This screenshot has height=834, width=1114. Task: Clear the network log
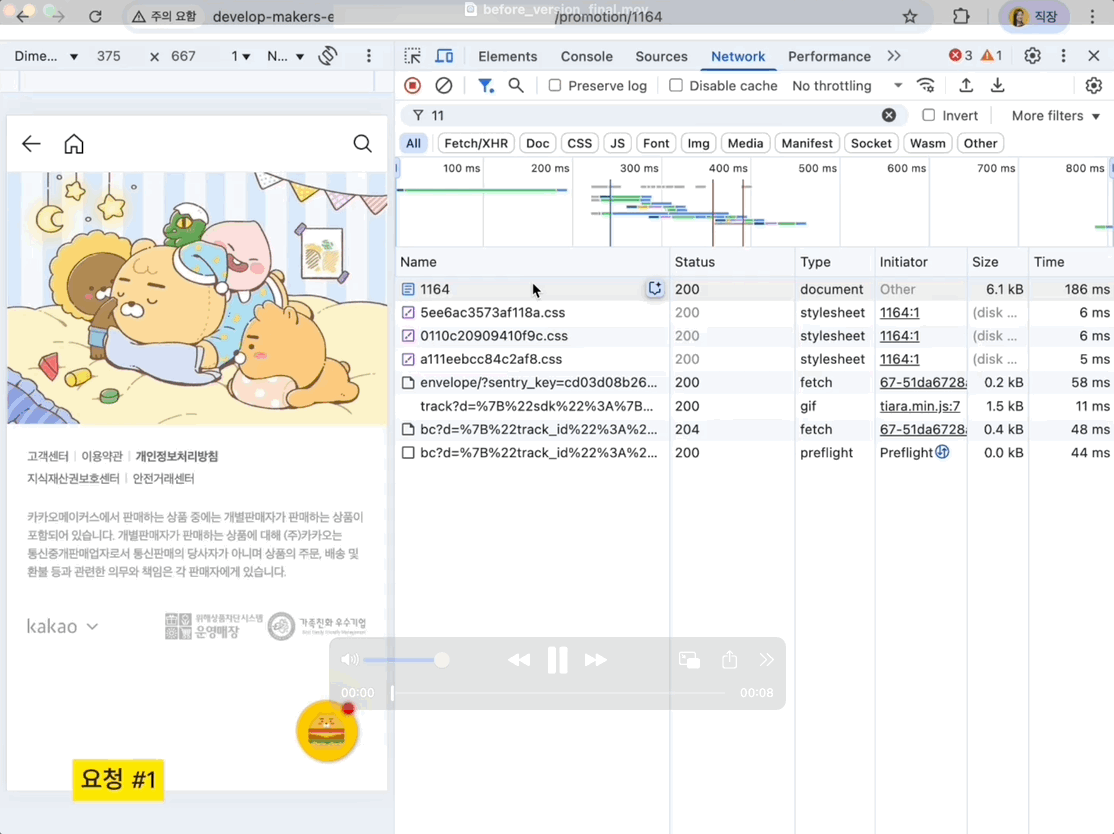click(x=443, y=86)
